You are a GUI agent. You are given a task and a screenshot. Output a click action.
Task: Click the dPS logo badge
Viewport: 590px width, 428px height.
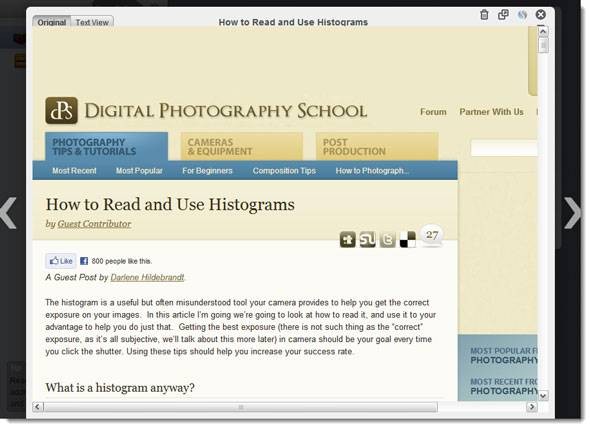tap(62, 111)
